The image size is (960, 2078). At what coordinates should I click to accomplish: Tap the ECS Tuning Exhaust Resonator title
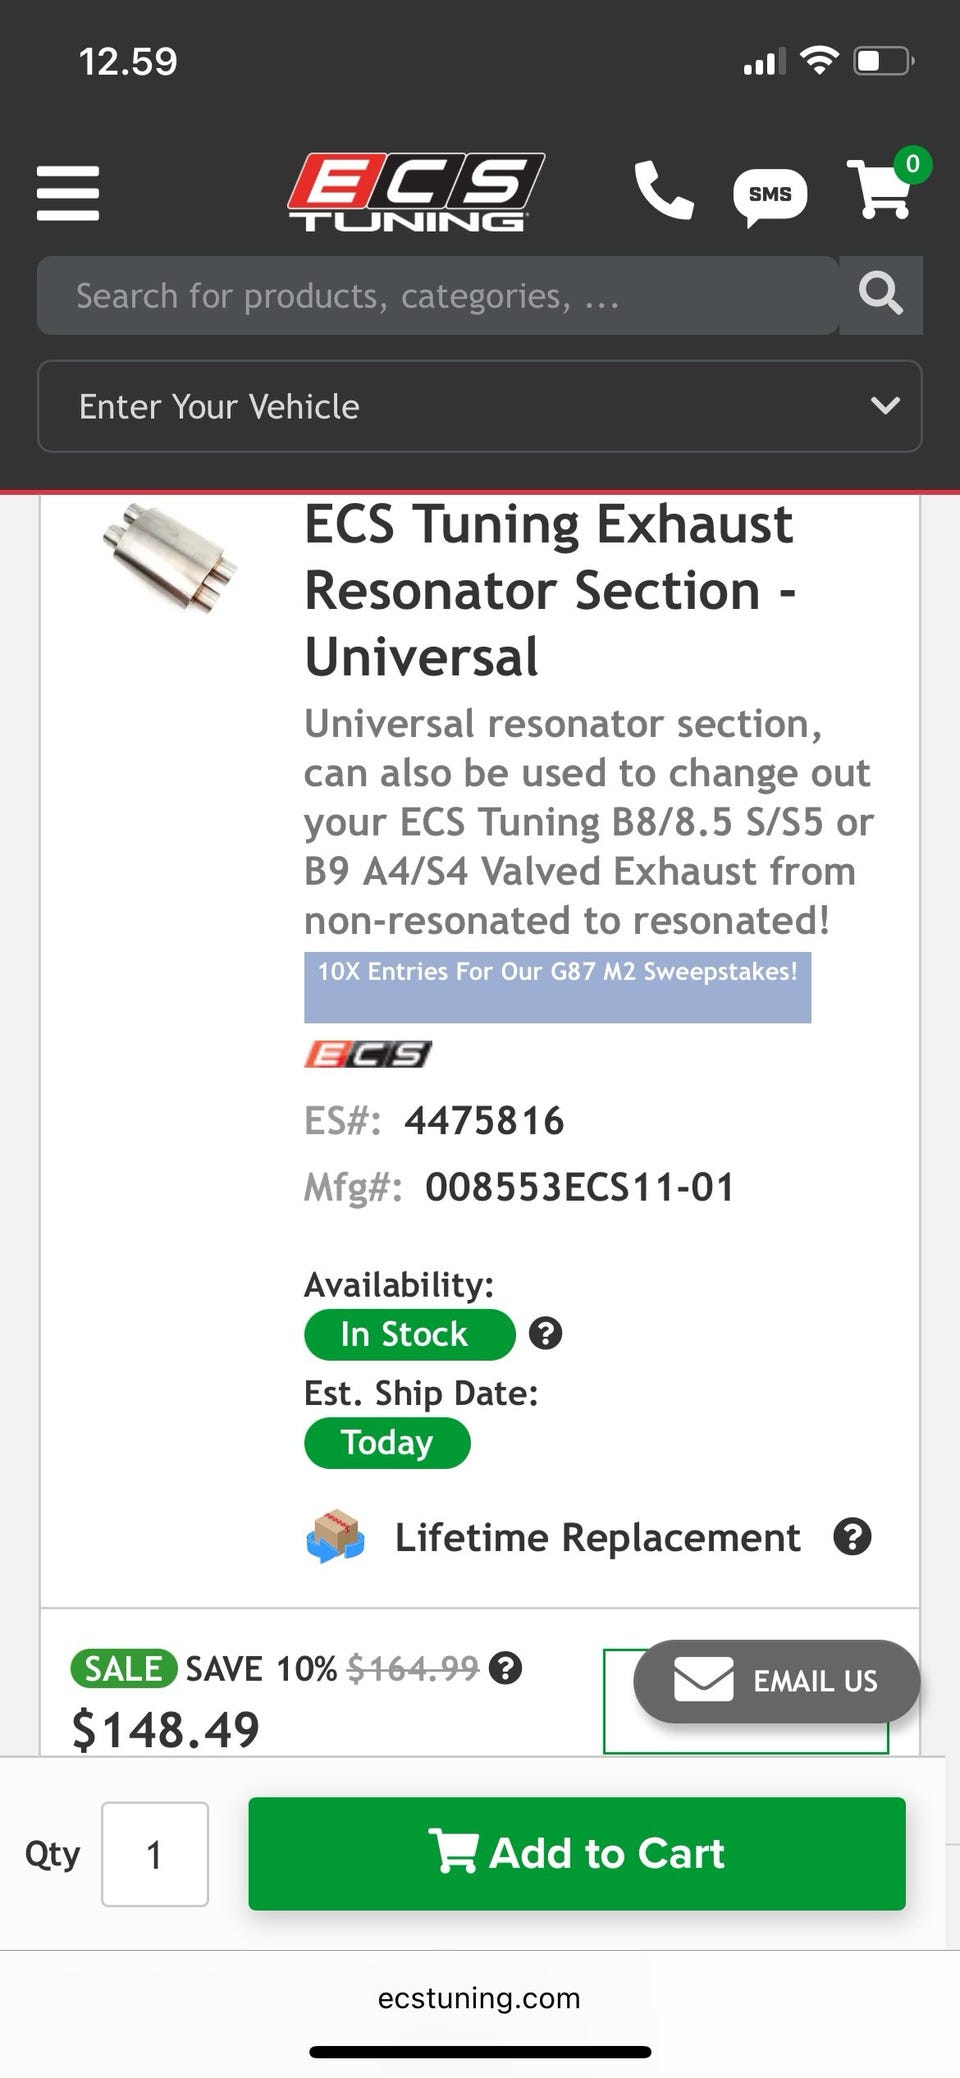[x=549, y=590]
